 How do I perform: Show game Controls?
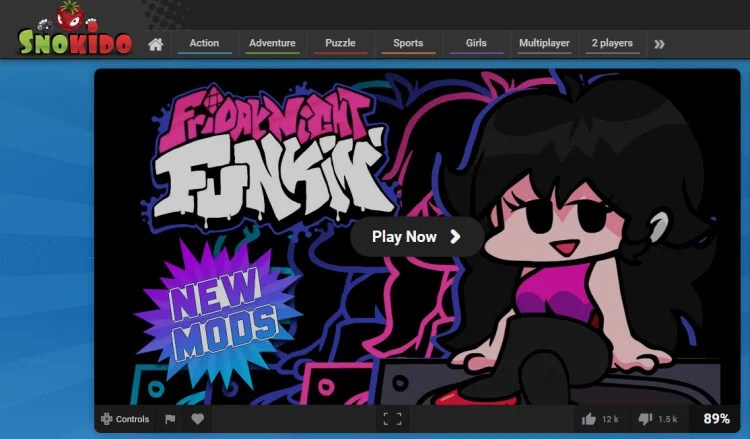tap(125, 419)
